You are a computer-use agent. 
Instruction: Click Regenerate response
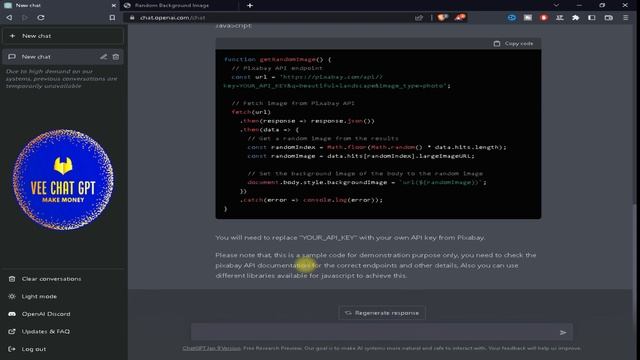(382, 313)
